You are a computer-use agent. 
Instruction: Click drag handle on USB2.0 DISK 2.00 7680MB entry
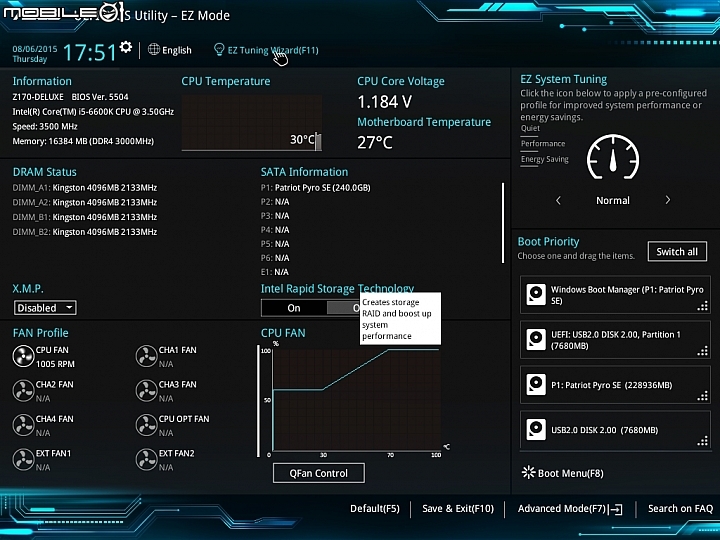pos(703,441)
